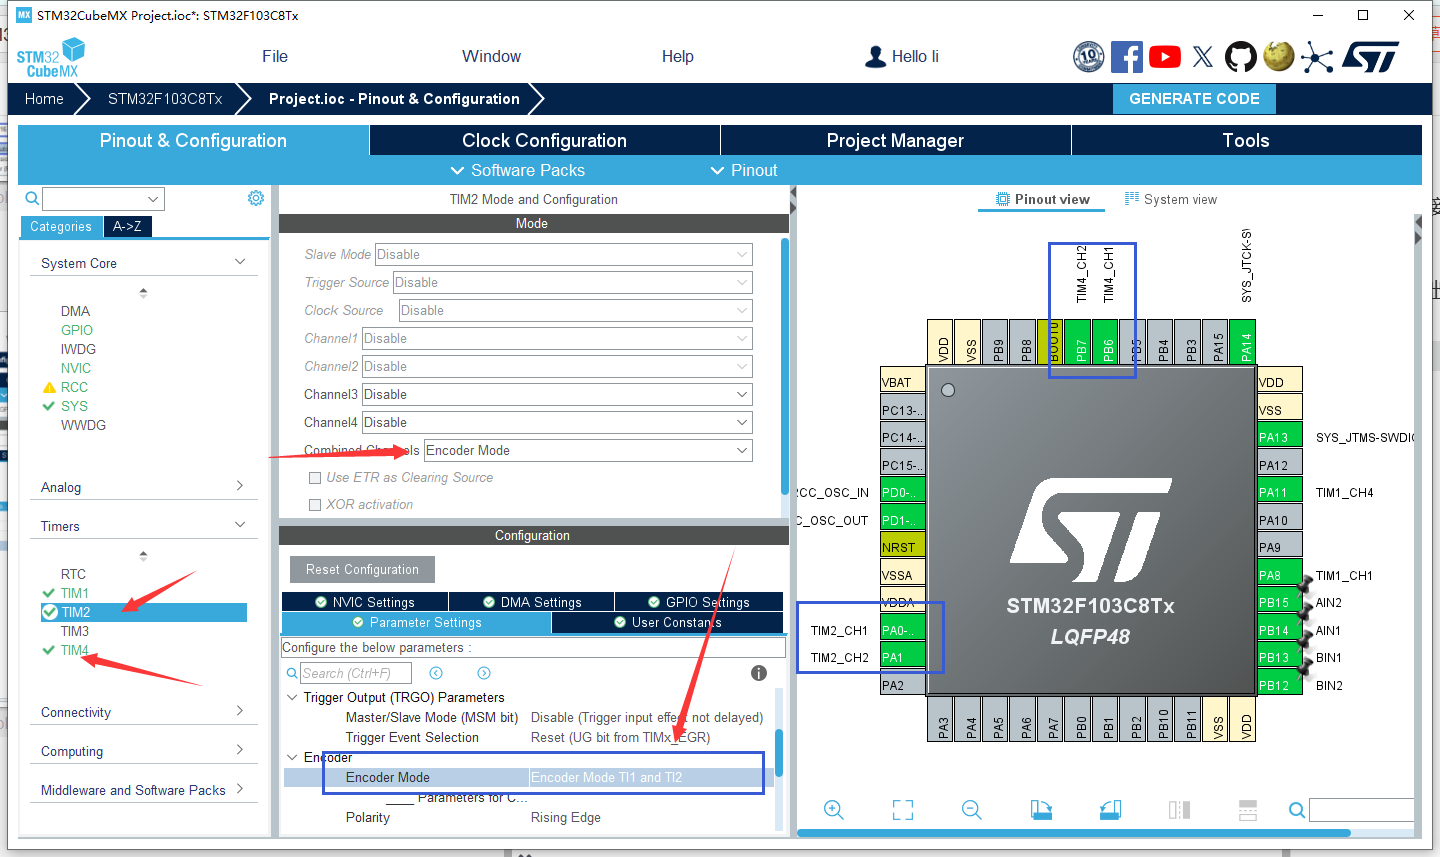The image size is (1440, 857).
Task: Click the vertical split layout icon
Action: point(1179,810)
